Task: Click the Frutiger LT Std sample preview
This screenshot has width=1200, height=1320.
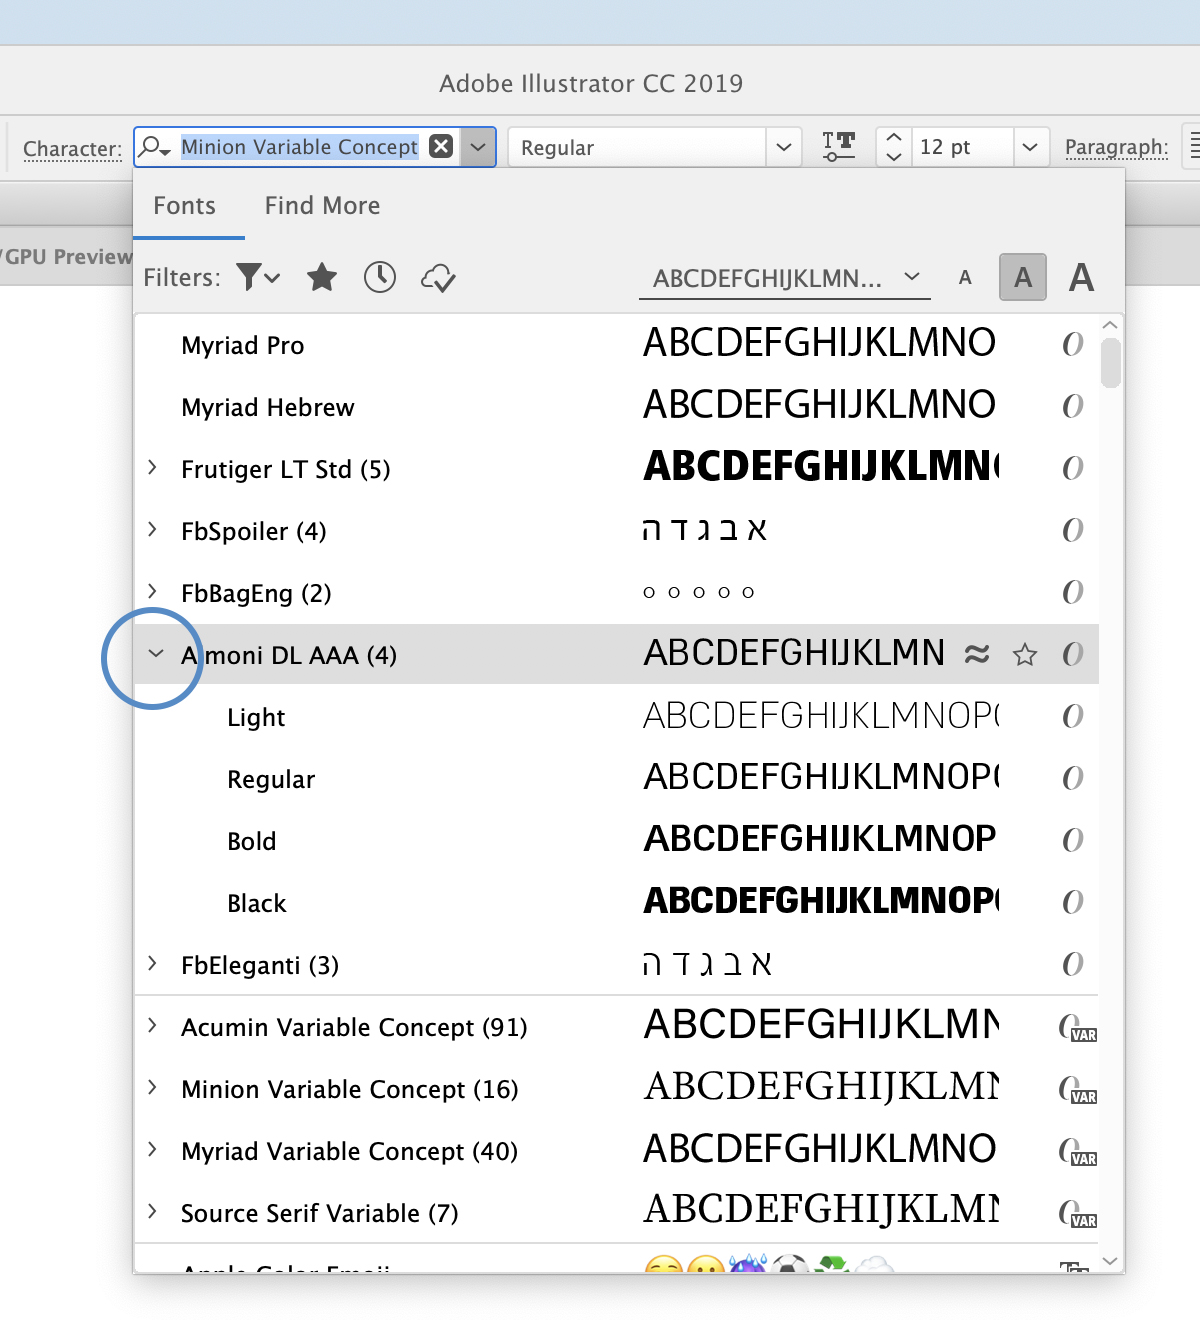Action: (821, 467)
